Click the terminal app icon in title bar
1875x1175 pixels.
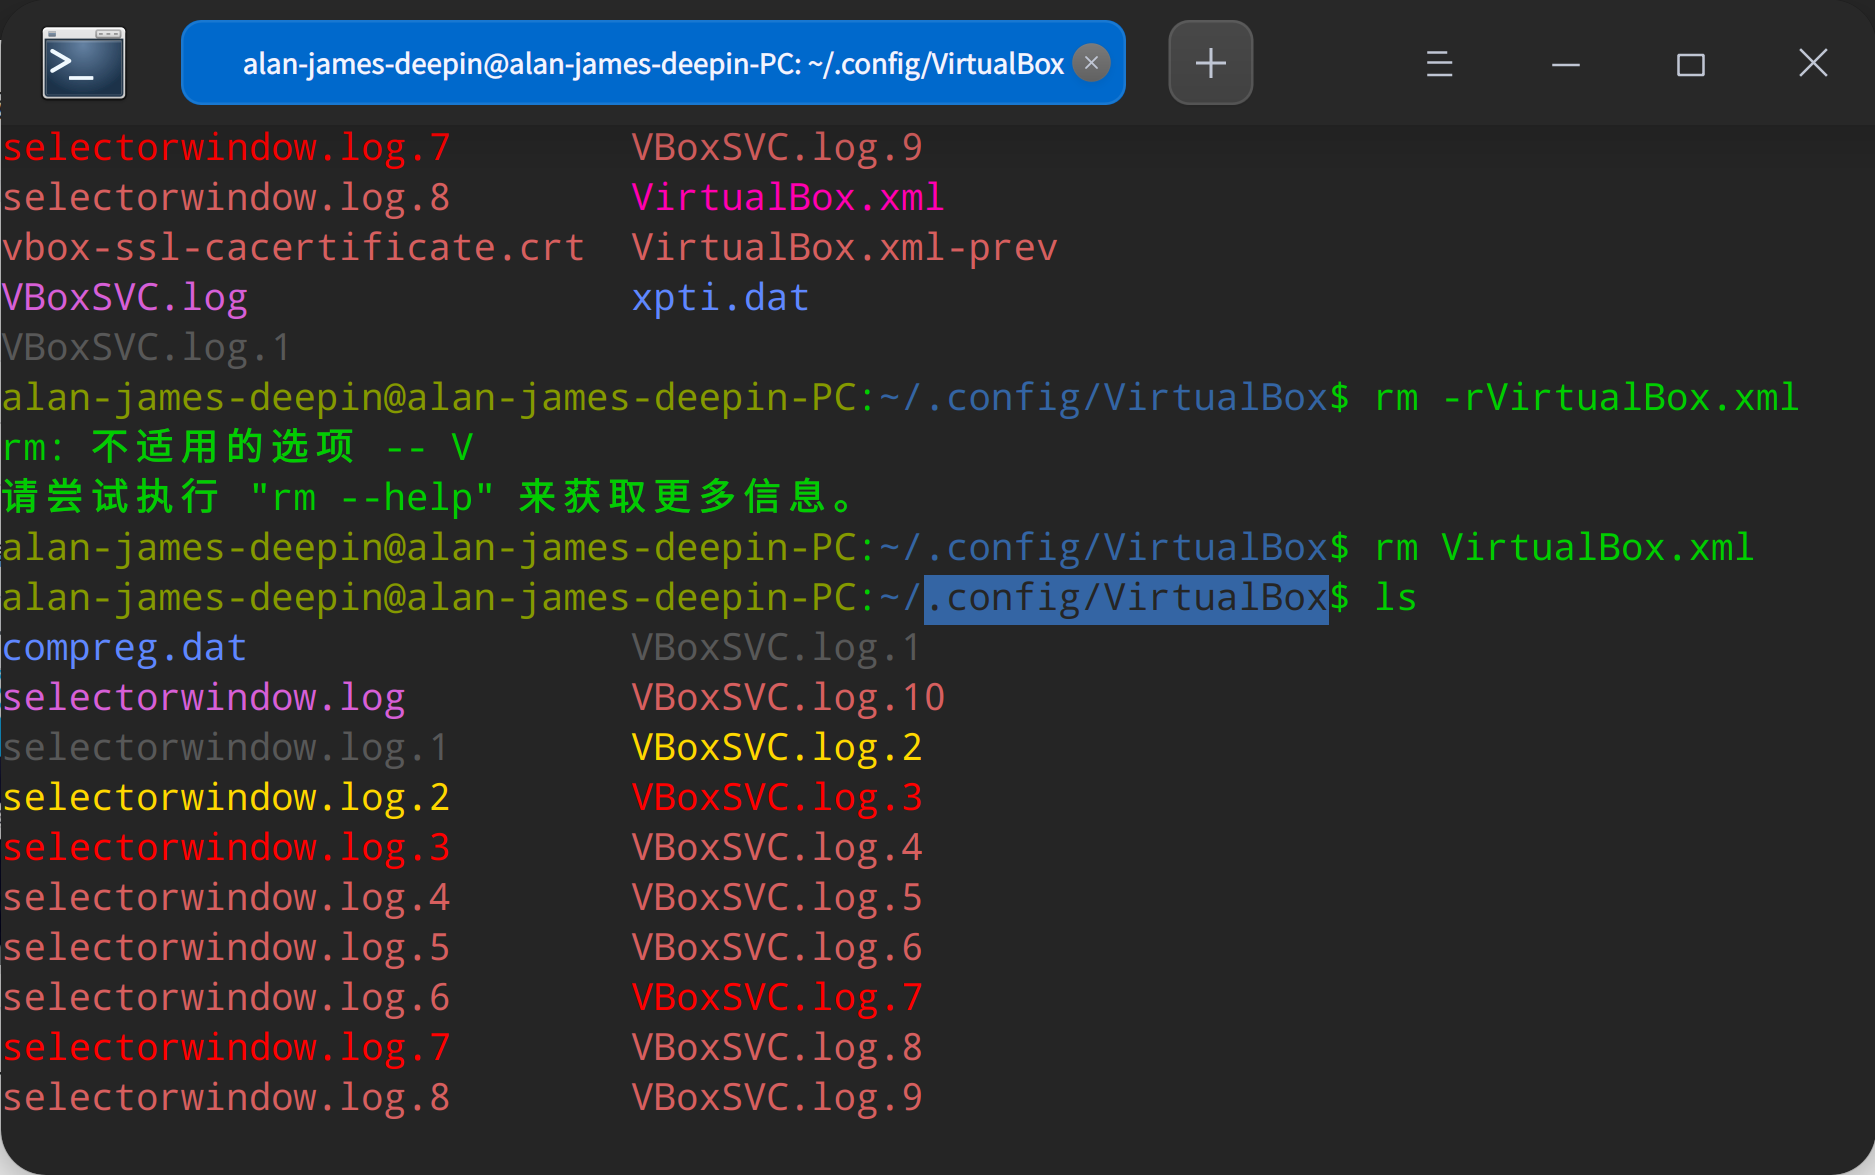(x=84, y=63)
